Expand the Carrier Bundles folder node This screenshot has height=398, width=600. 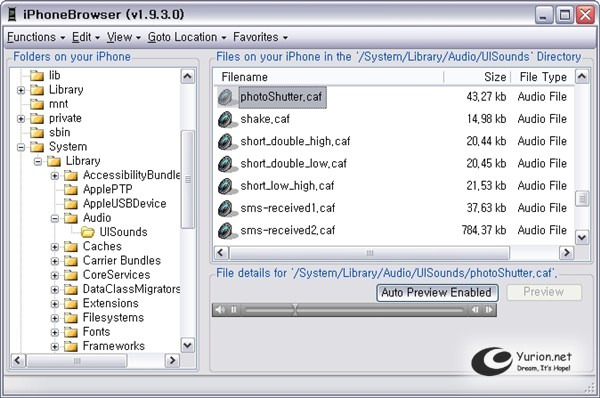point(55,261)
